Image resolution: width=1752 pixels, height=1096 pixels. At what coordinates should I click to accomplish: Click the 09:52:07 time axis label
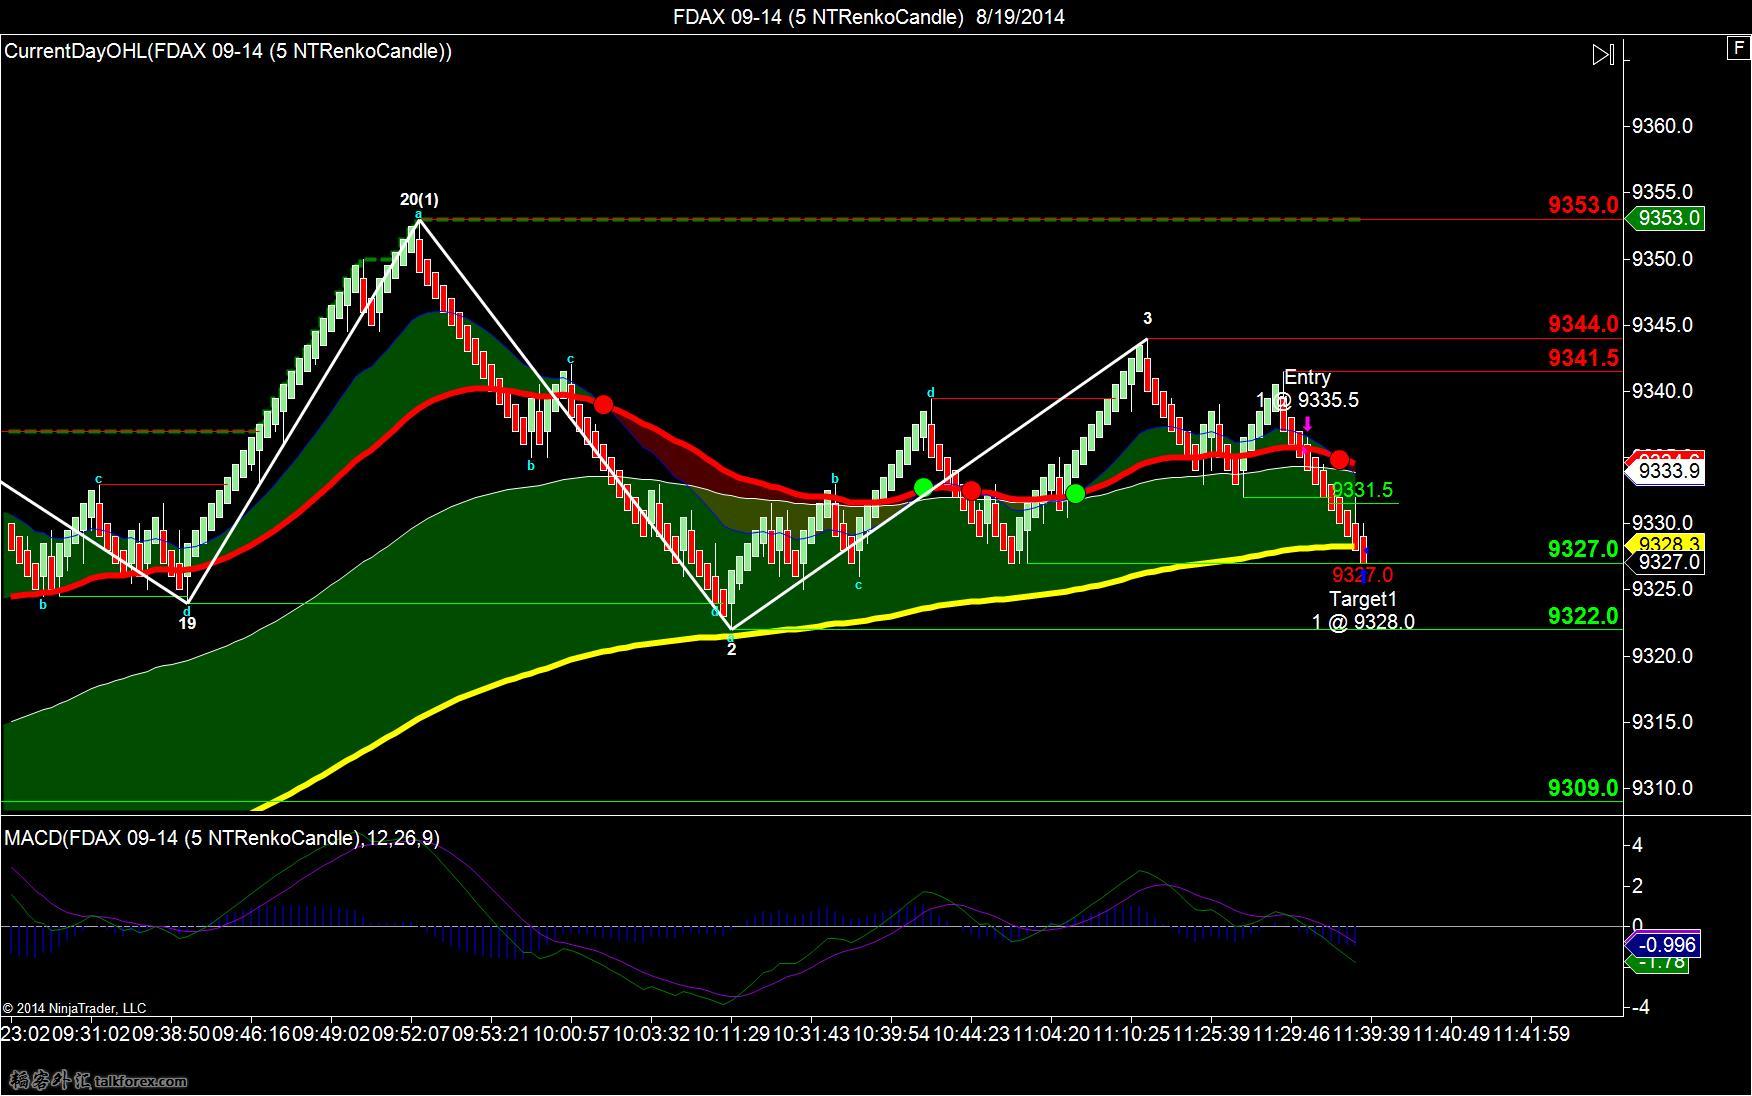411,1034
